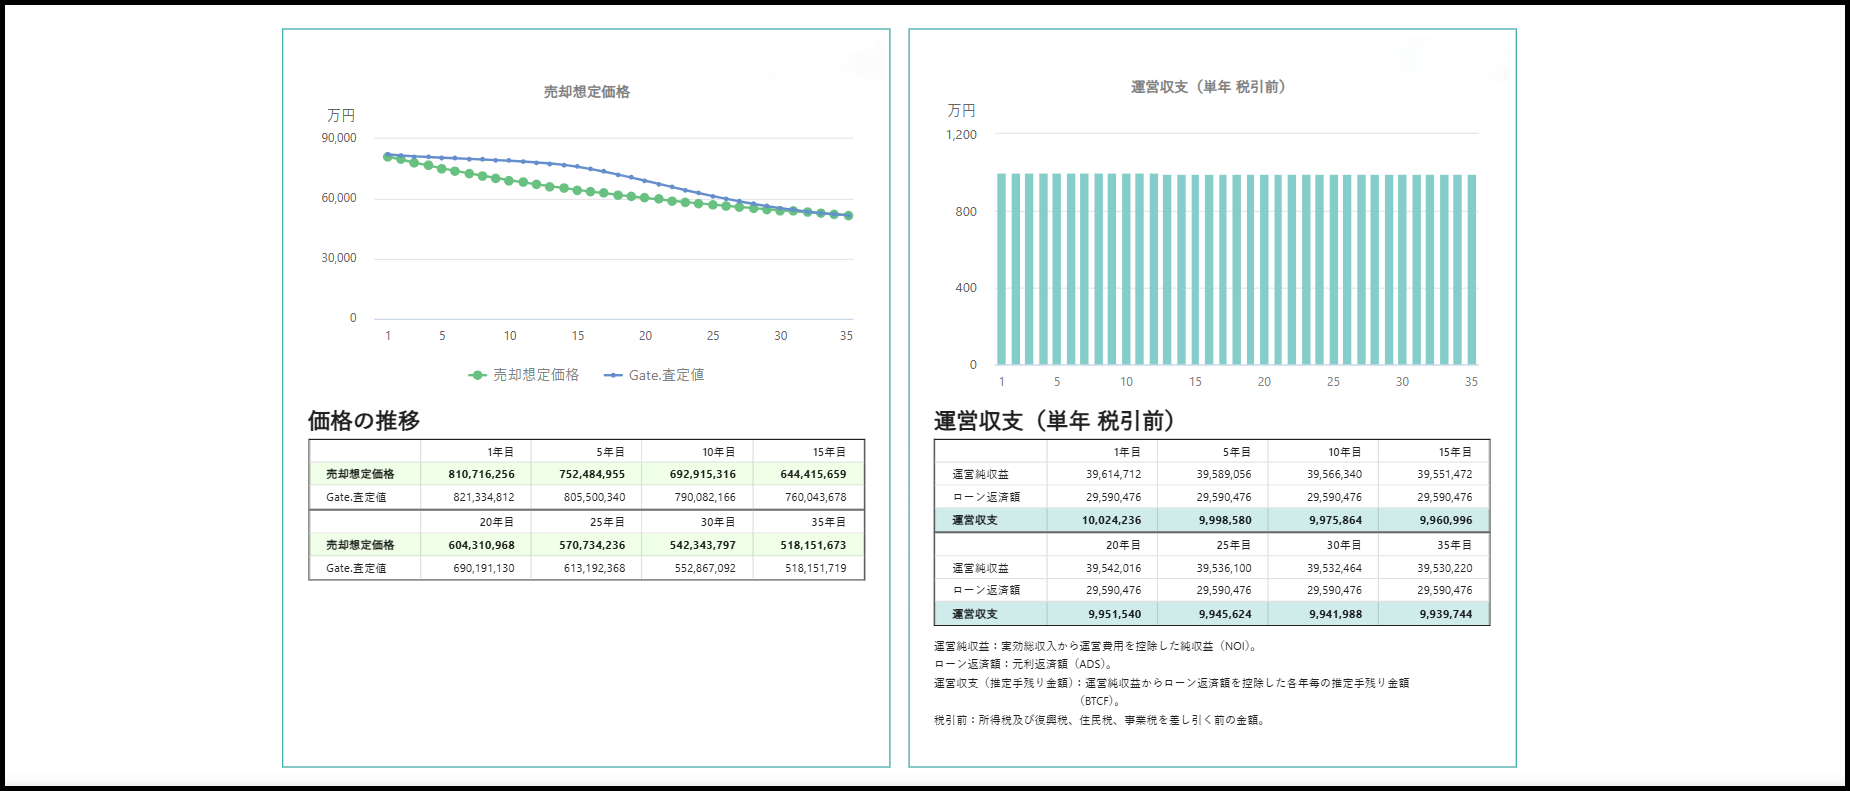Click the footnote line beginning with 税引前
Viewport: 1850px width, 791px height.
pos(1100,720)
